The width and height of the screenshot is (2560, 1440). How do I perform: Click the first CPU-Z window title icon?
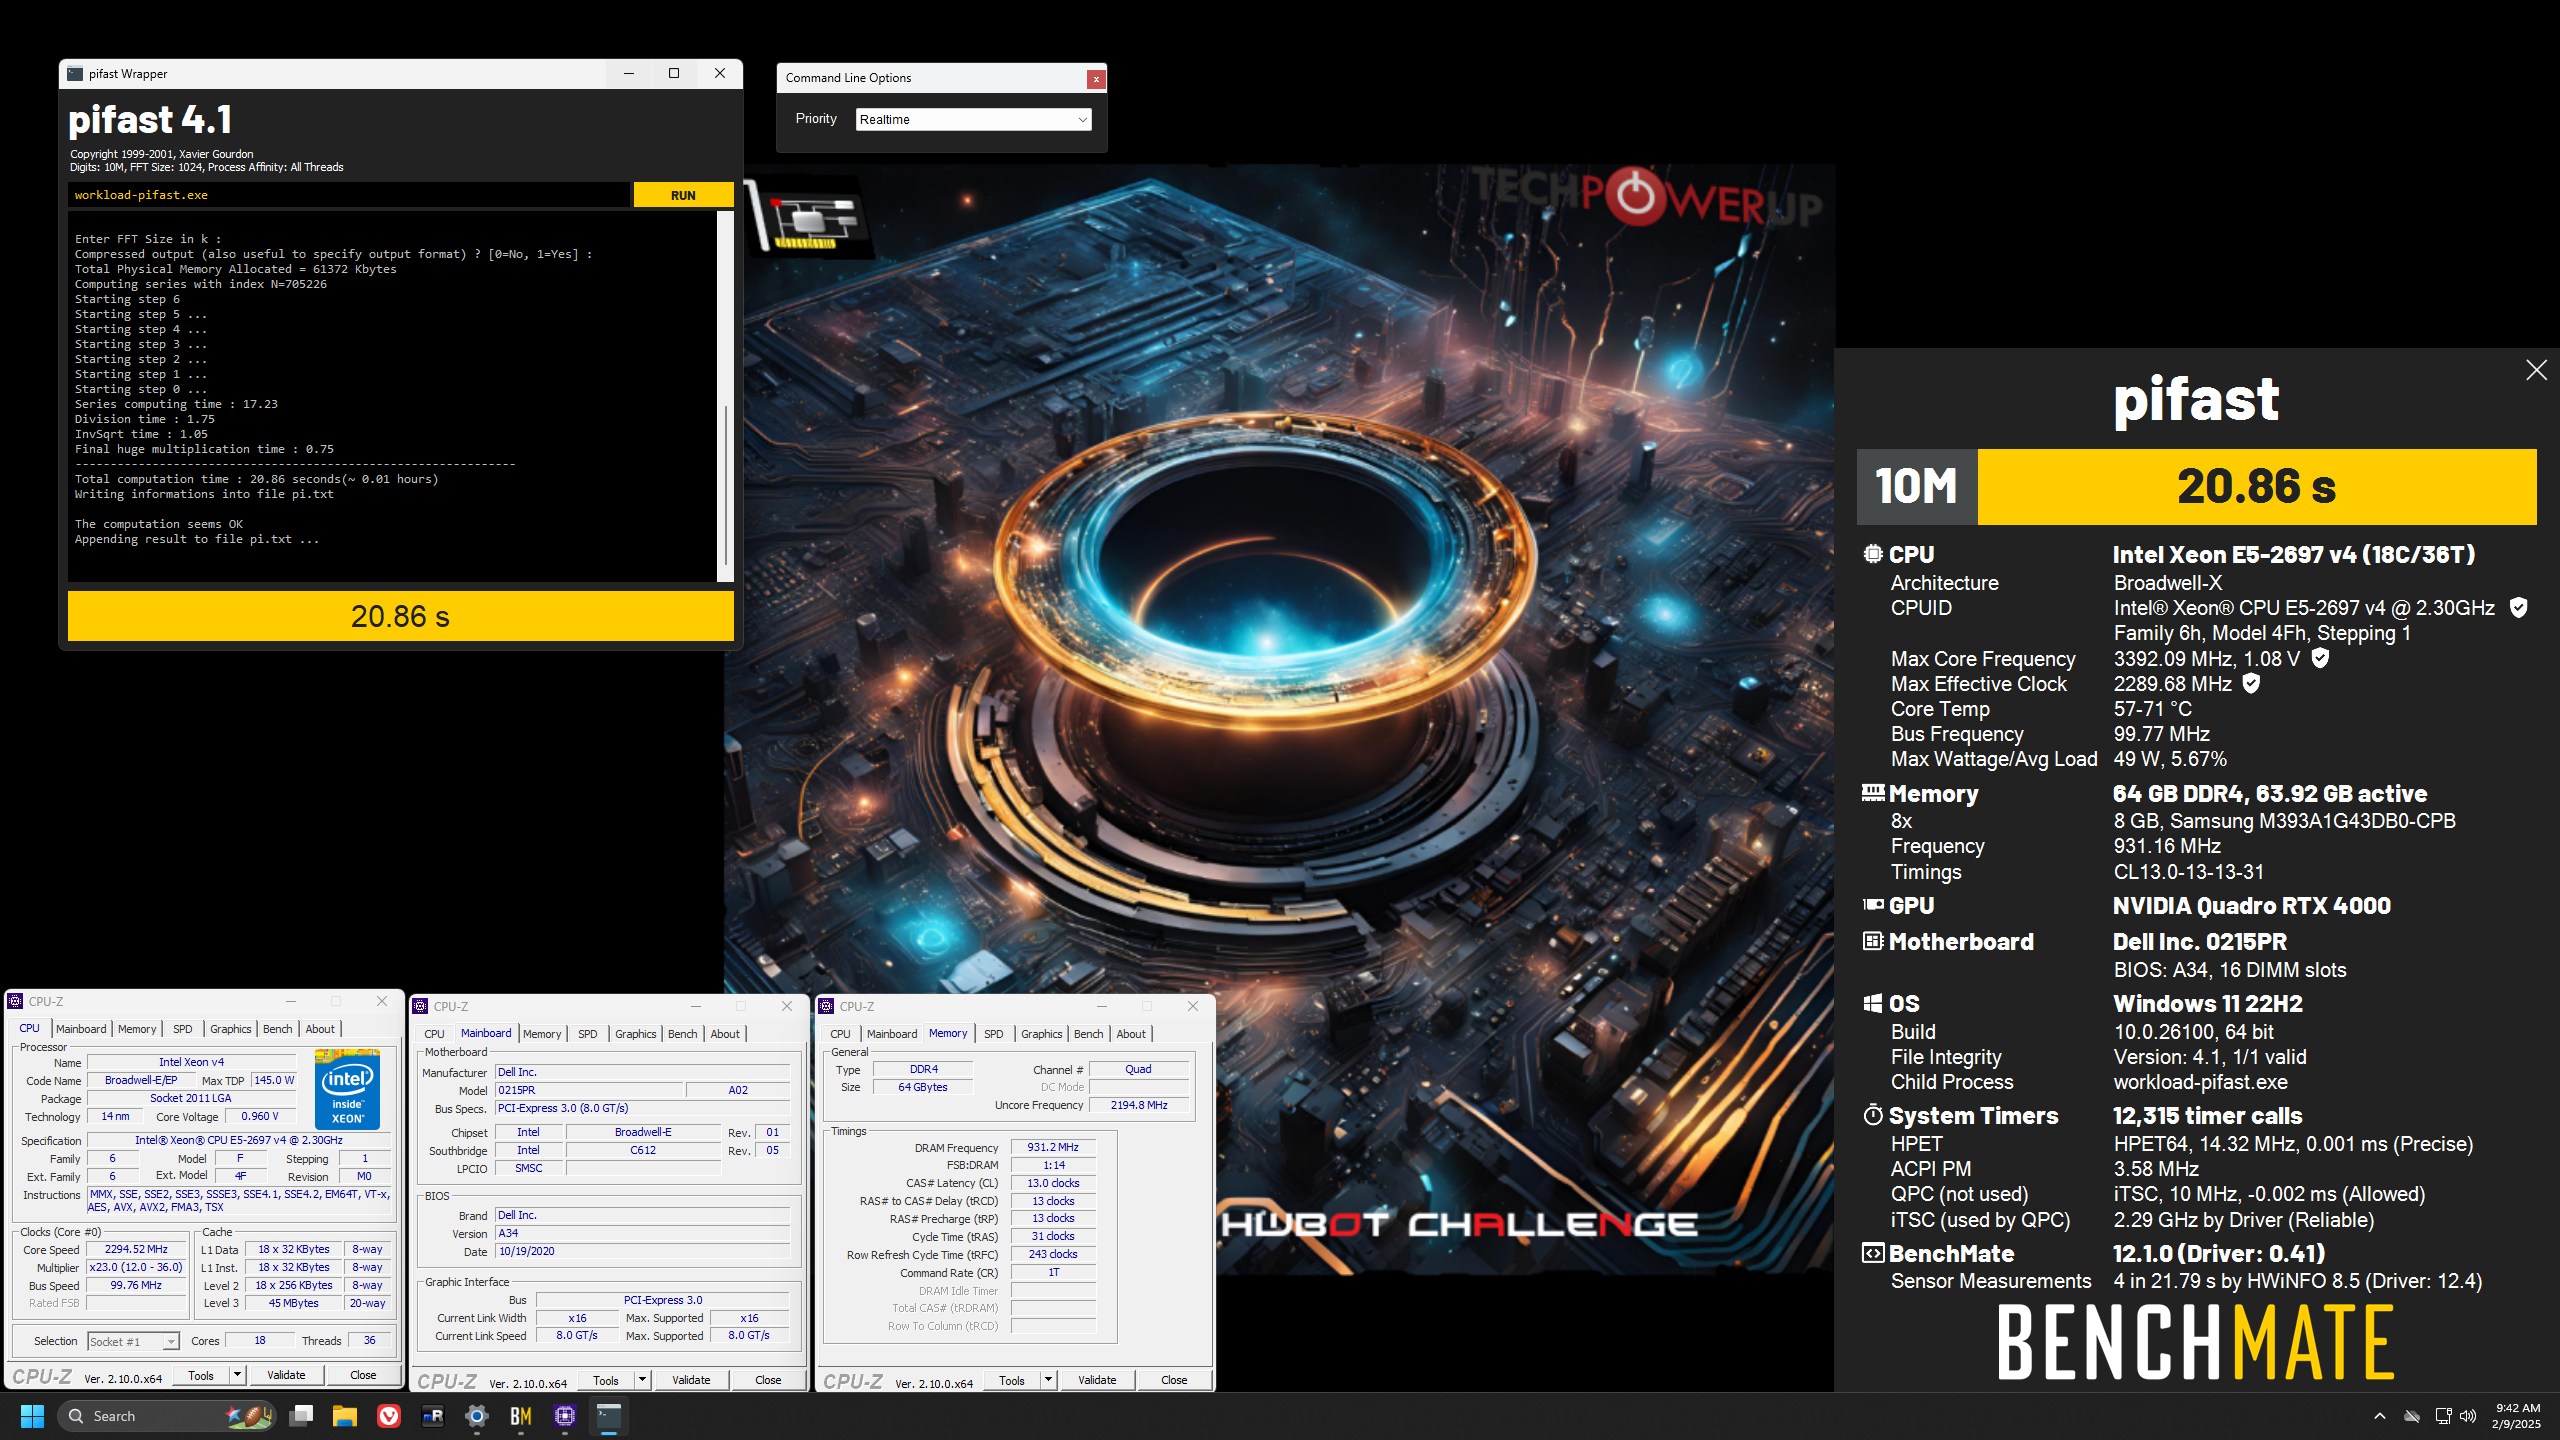15,1001
